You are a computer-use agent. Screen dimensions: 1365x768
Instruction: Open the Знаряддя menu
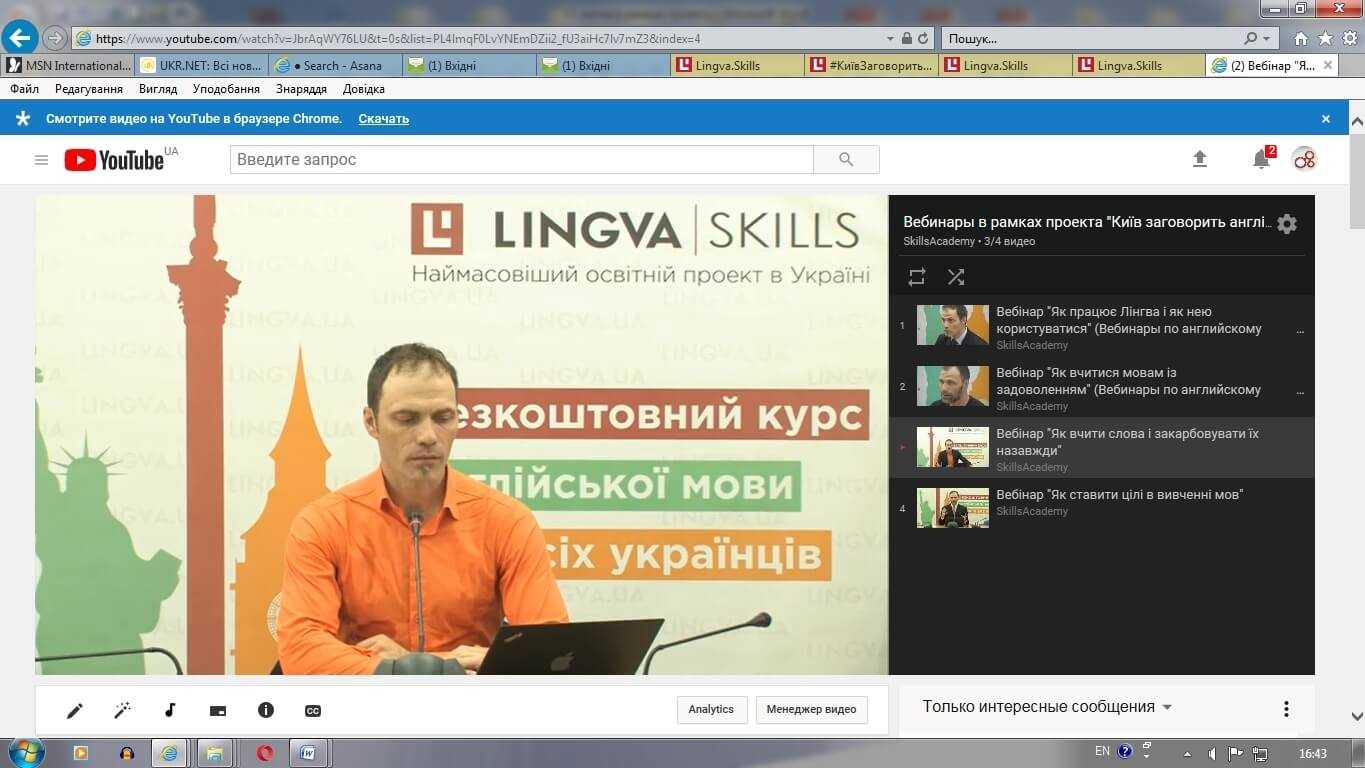(302, 89)
